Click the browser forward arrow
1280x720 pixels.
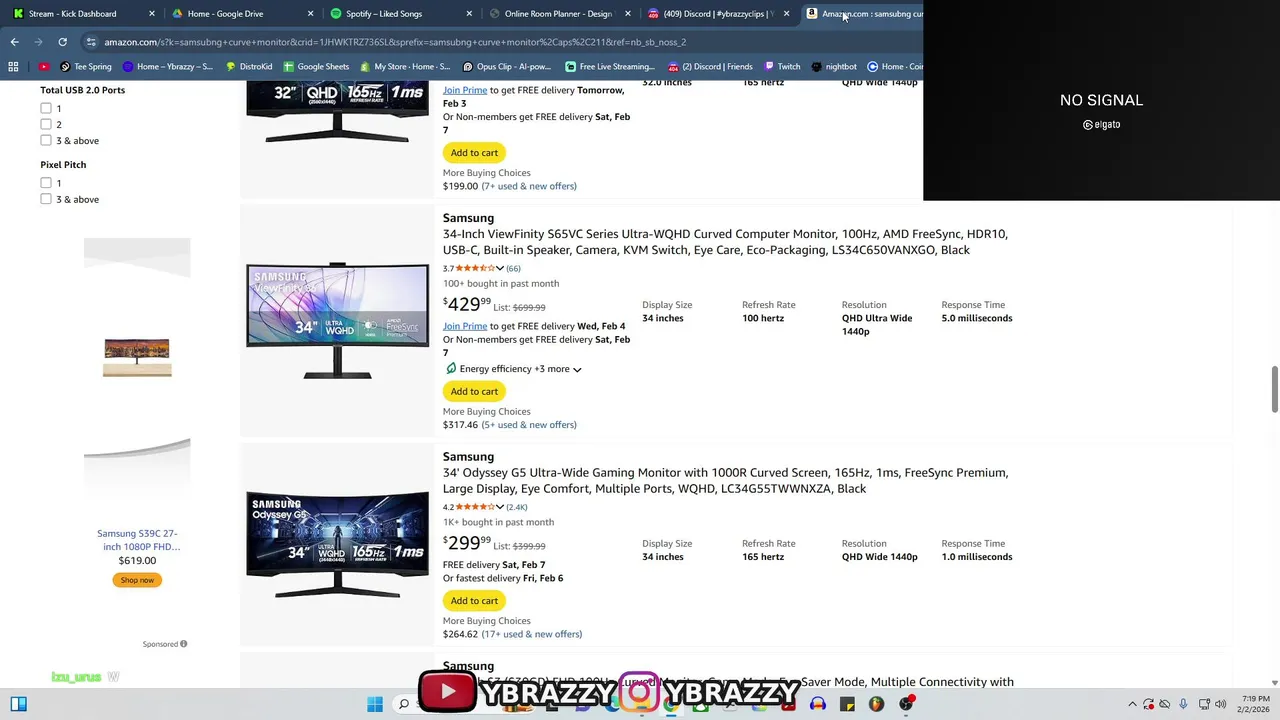click(x=38, y=42)
